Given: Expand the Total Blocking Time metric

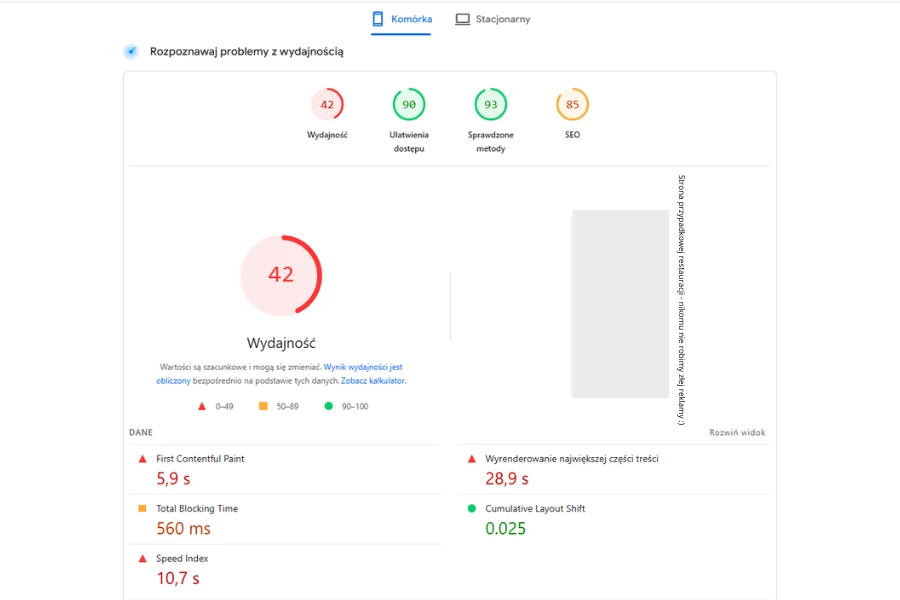Looking at the screenshot, I should (x=197, y=509).
